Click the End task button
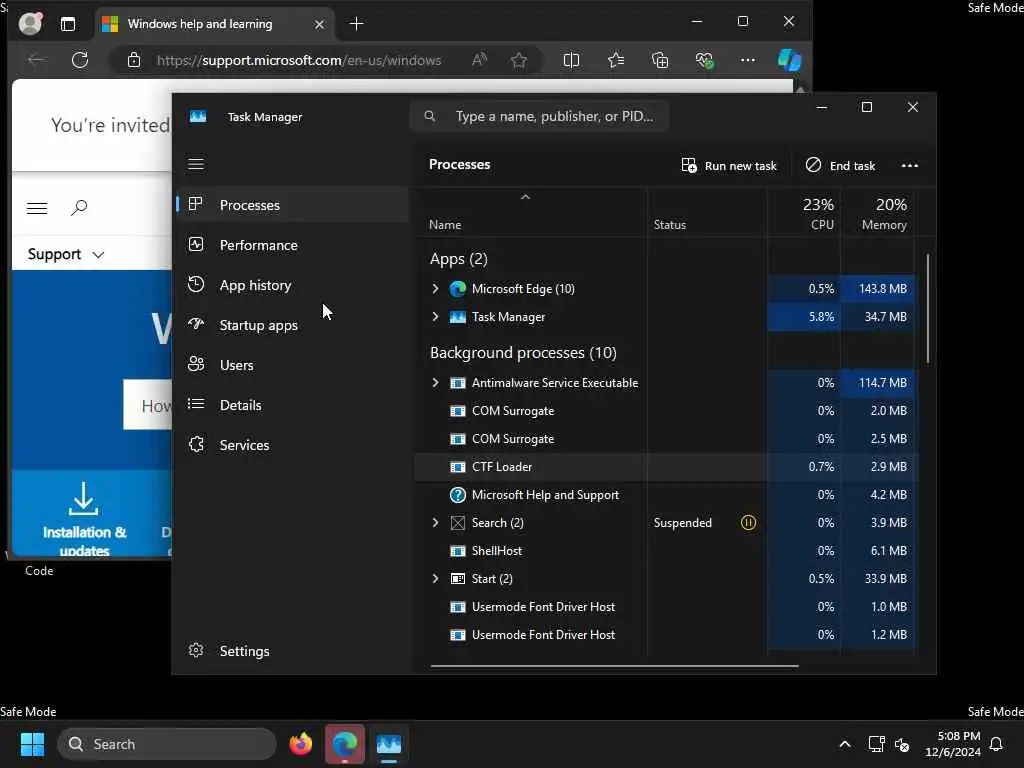Screen dimensions: 1024x768 pyautogui.click(x=840, y=165)
